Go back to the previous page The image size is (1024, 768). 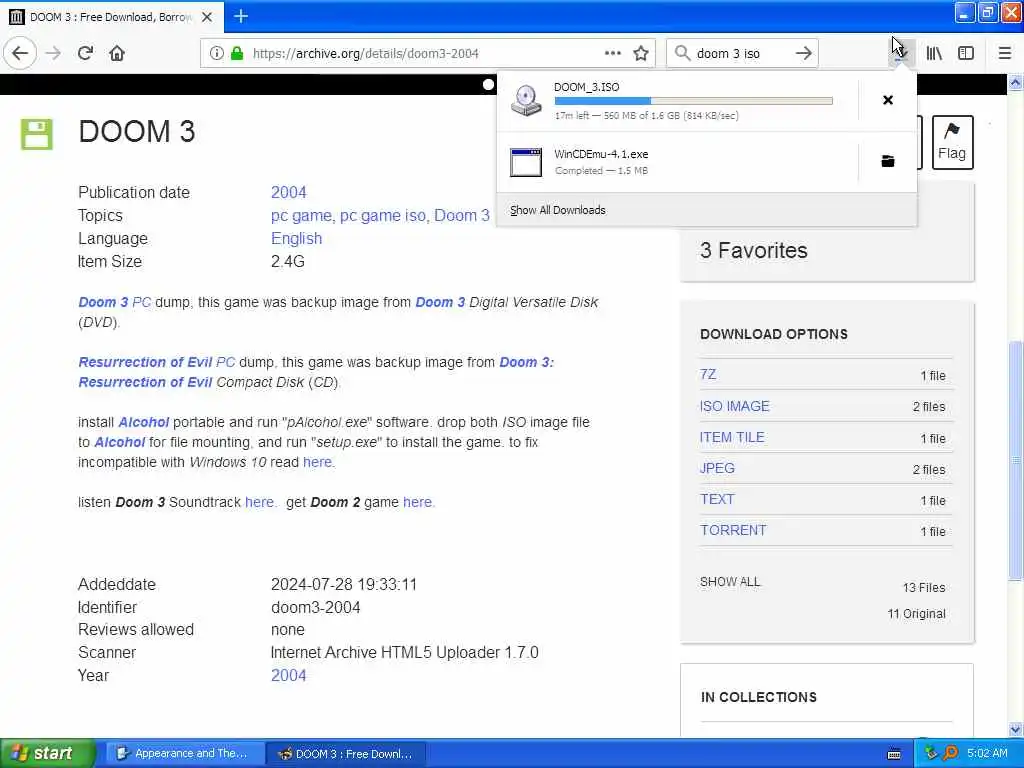20,53
